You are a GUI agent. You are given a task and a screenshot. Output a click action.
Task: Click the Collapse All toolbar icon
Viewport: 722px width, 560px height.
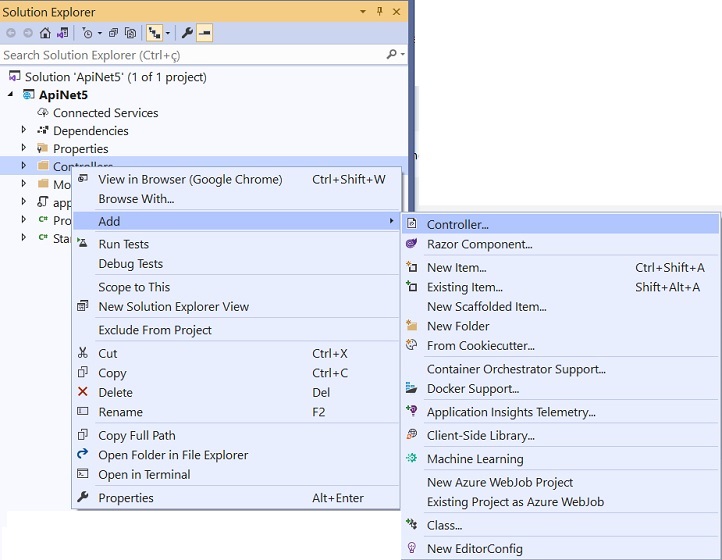coord(113,33)
